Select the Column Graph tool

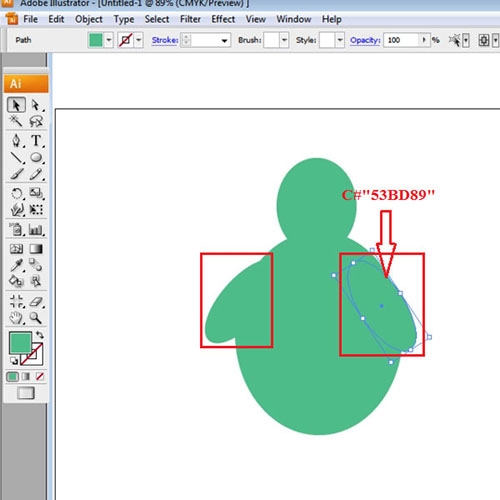36,229
